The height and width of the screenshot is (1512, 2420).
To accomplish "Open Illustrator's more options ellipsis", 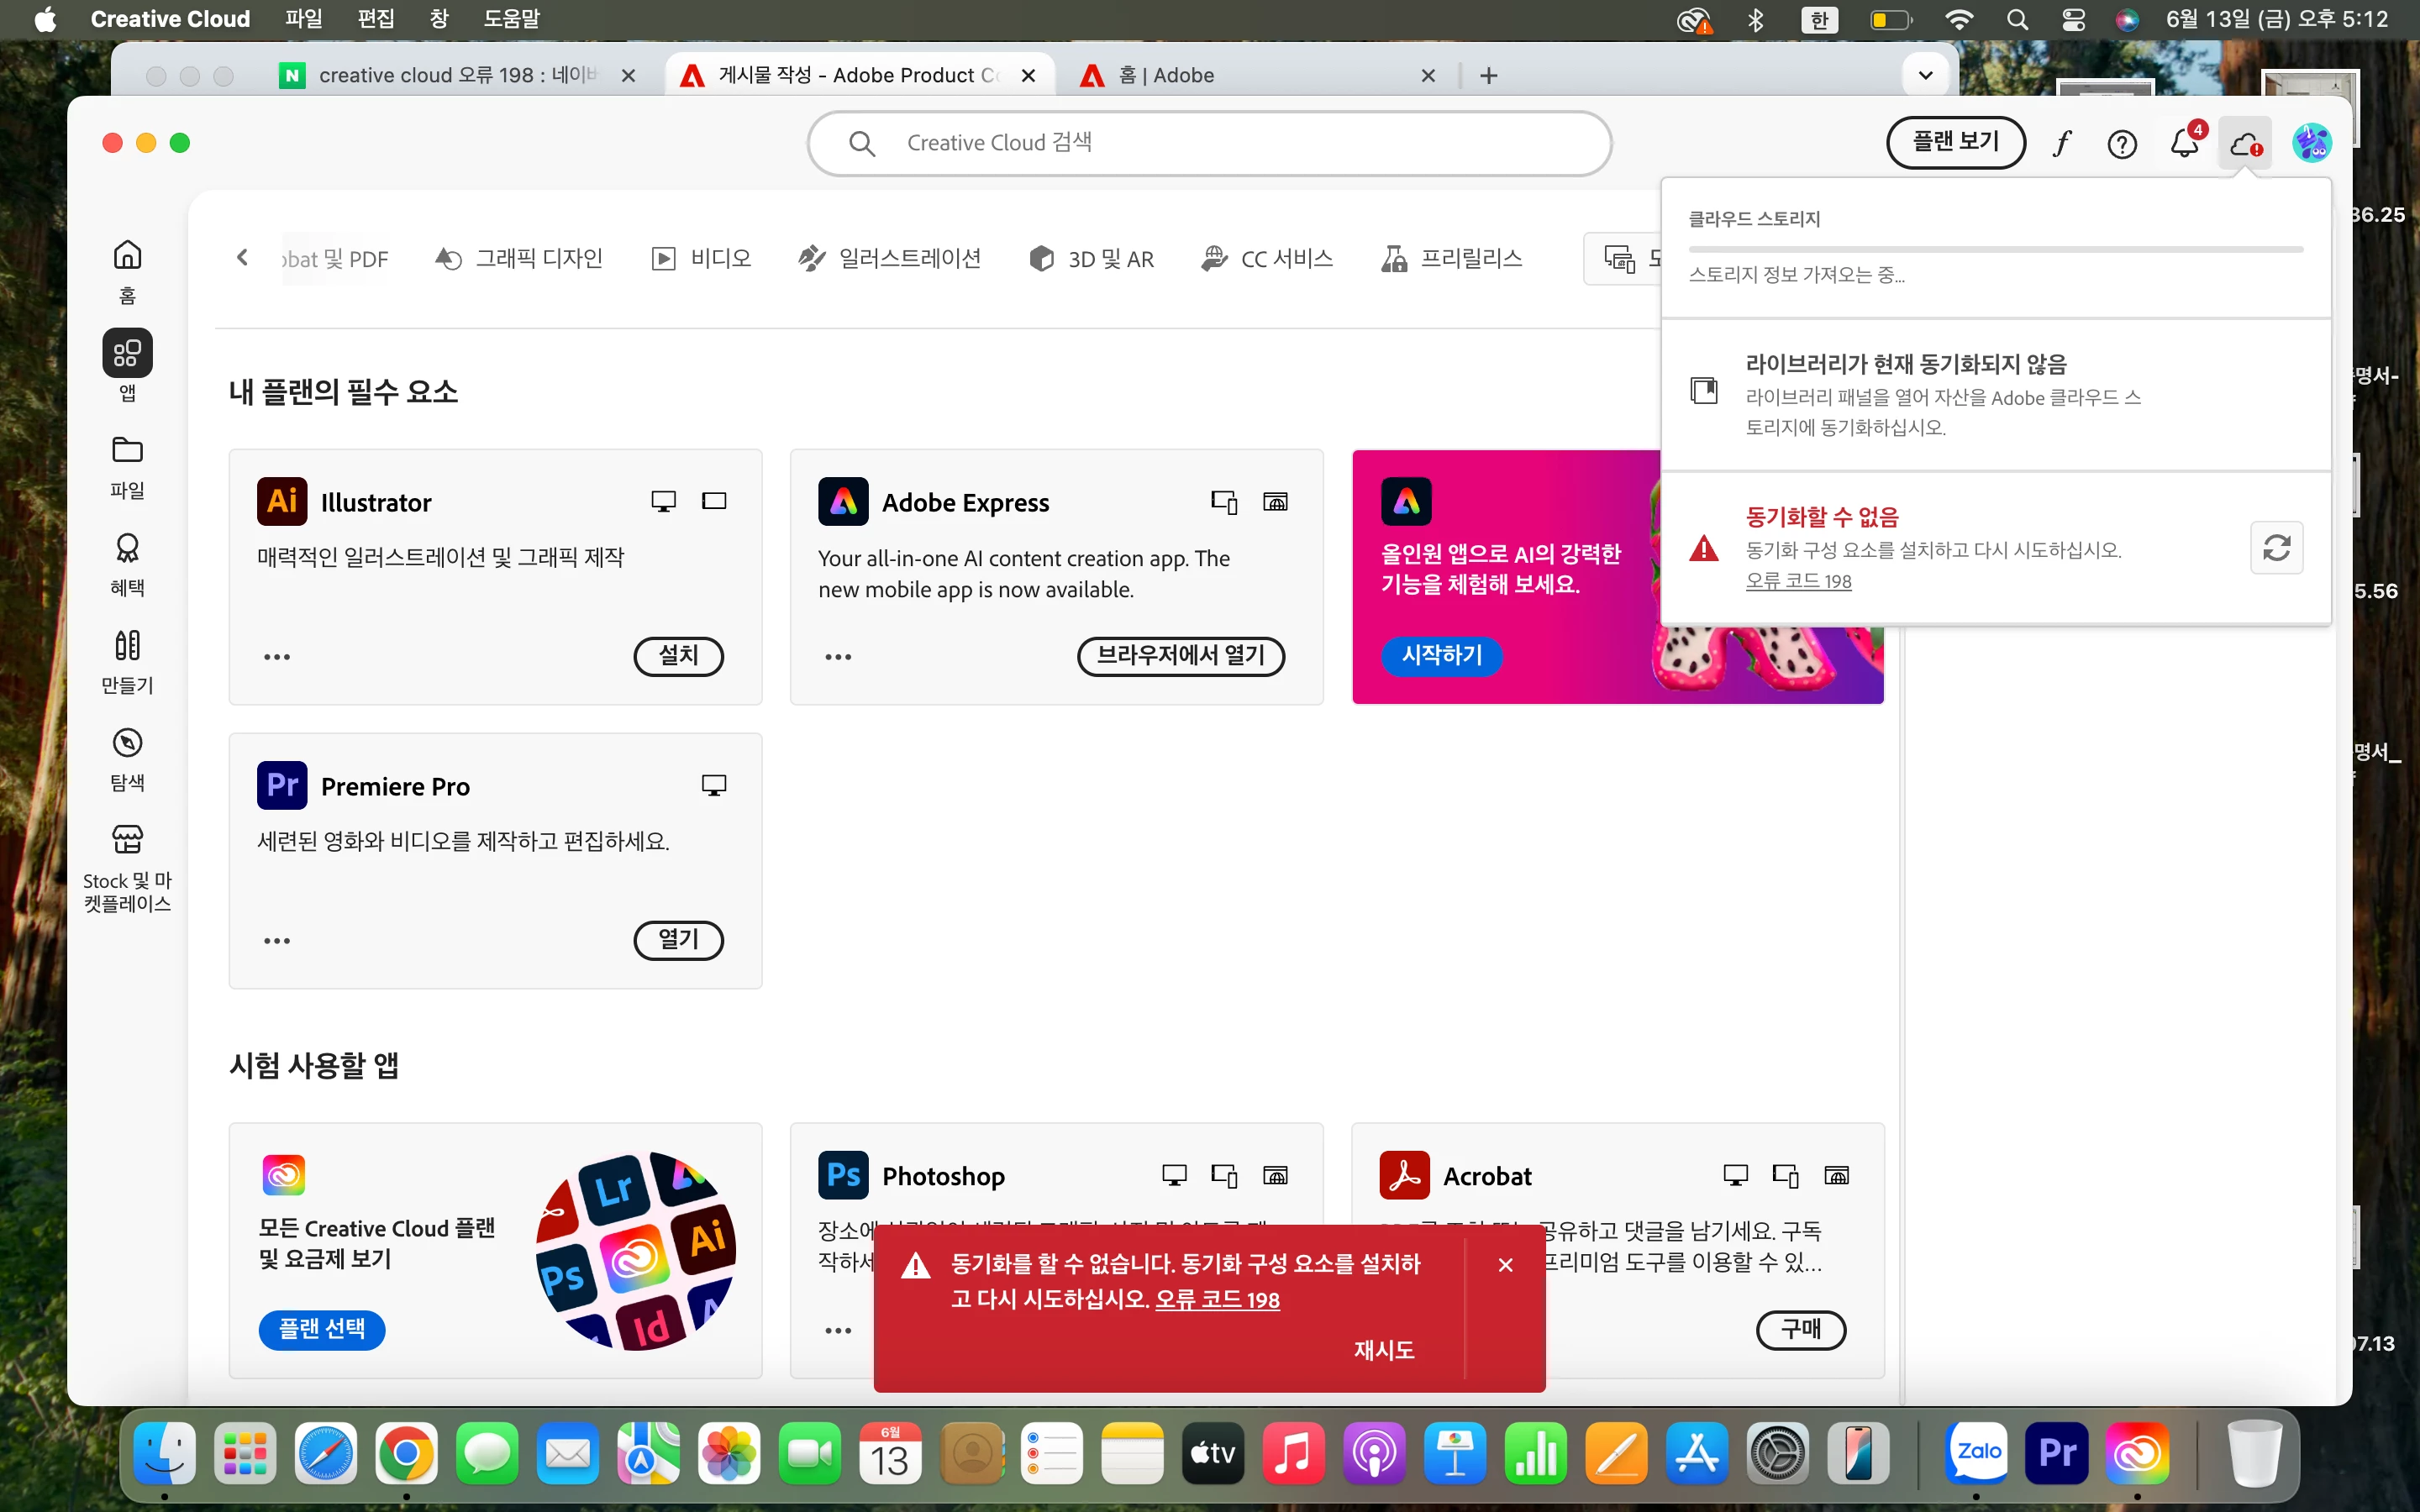I will coord(277,657).
